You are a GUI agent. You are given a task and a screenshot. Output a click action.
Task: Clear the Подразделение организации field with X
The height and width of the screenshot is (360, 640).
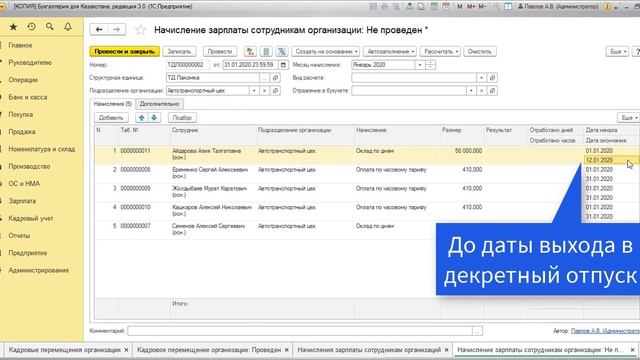(264, 91)
